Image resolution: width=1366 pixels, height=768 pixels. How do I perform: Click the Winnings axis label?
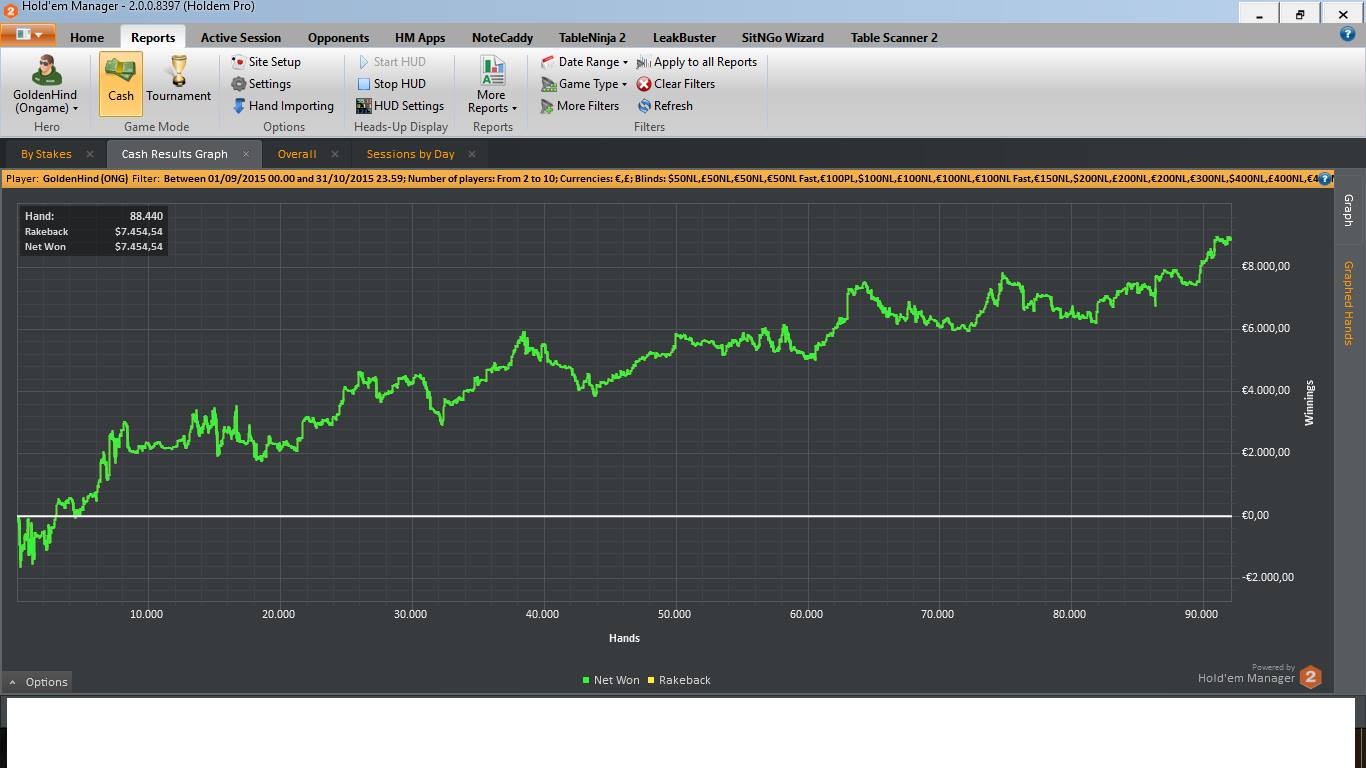coord(1309,403)
